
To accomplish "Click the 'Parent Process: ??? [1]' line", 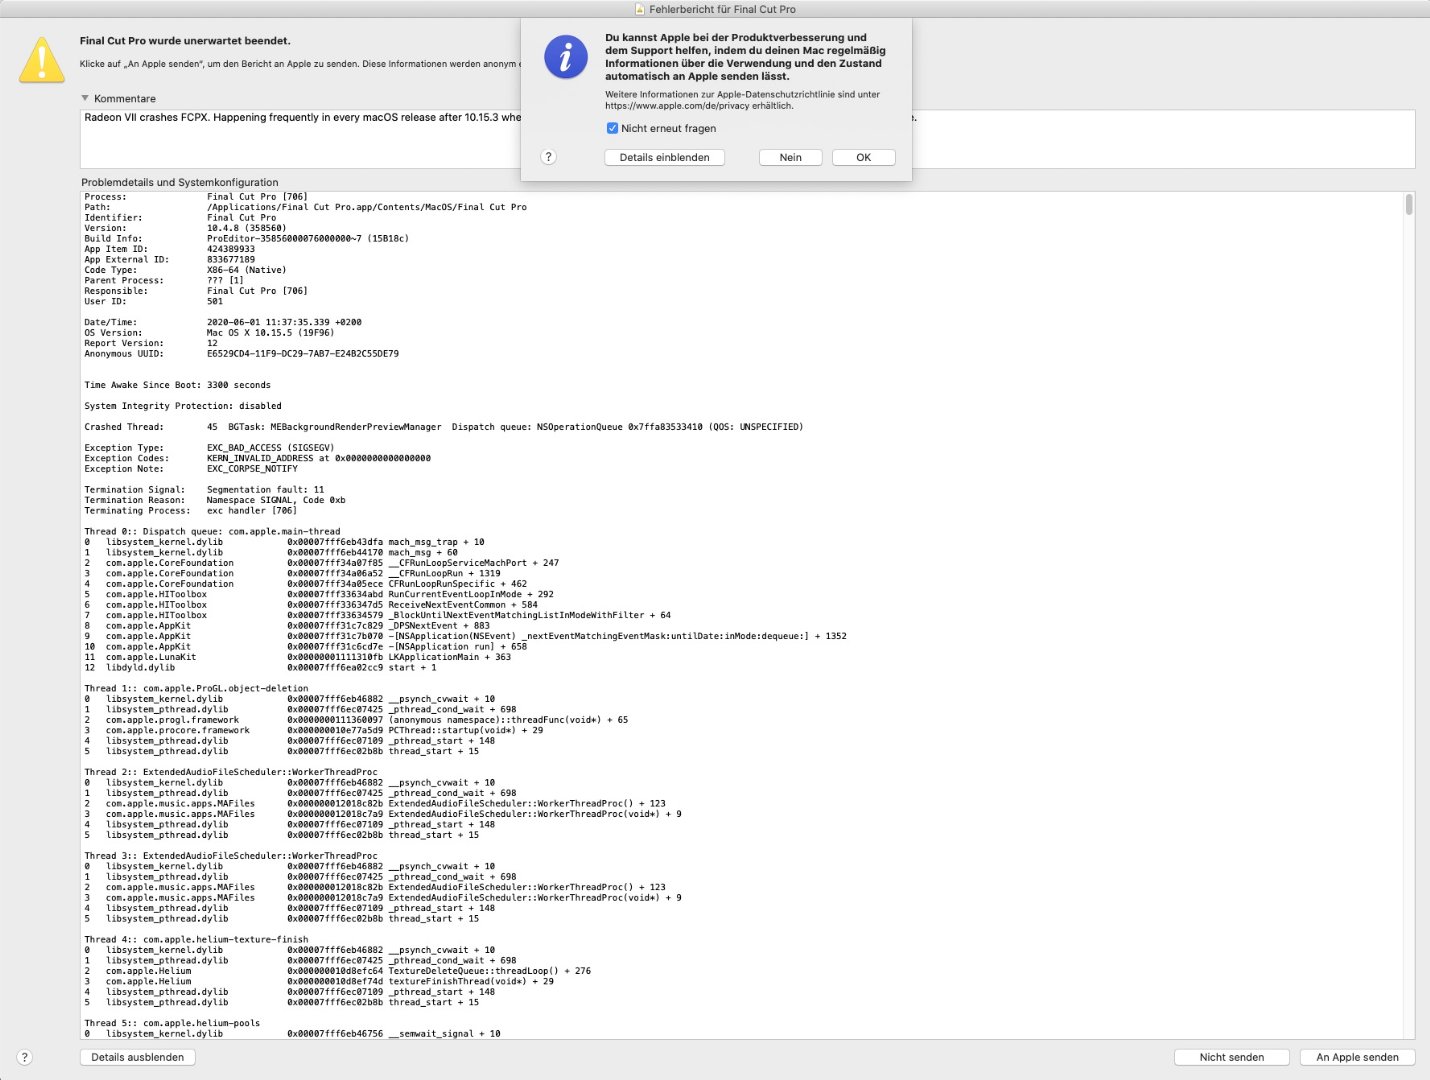I will coord(164,281).
